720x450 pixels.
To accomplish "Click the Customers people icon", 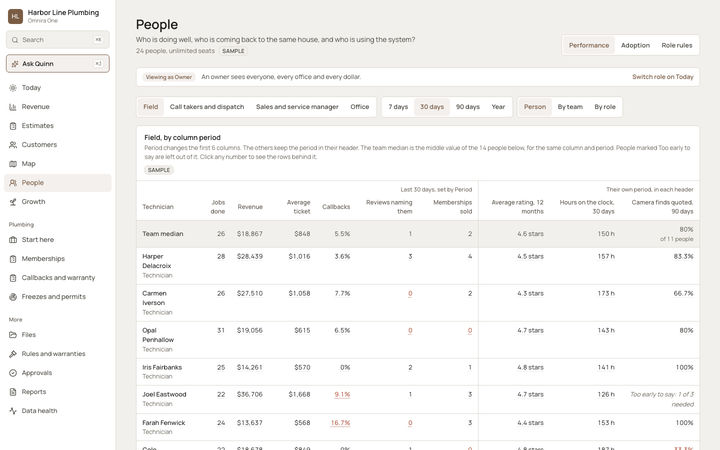I will [x=13, y=145].
